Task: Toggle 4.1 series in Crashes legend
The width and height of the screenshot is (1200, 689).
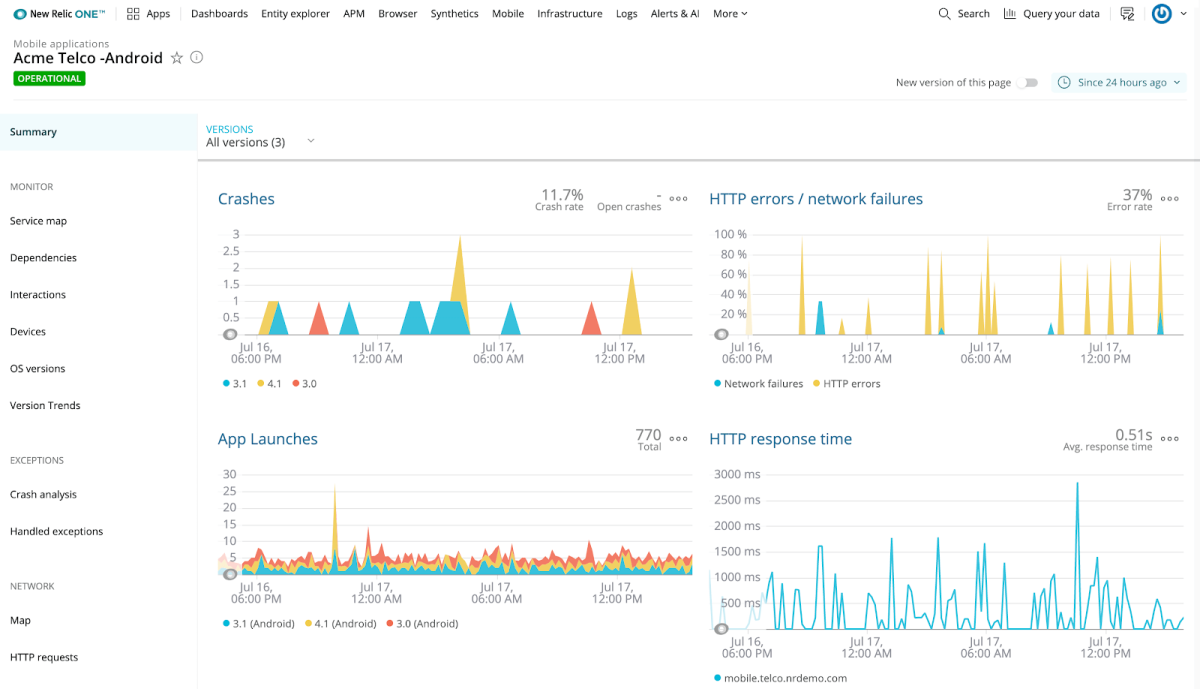Action: [x=270, y=384]
